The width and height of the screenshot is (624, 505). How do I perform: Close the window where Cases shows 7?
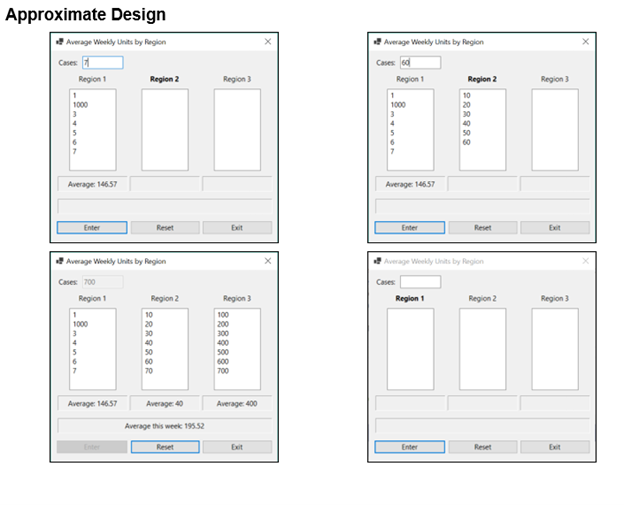268,42
